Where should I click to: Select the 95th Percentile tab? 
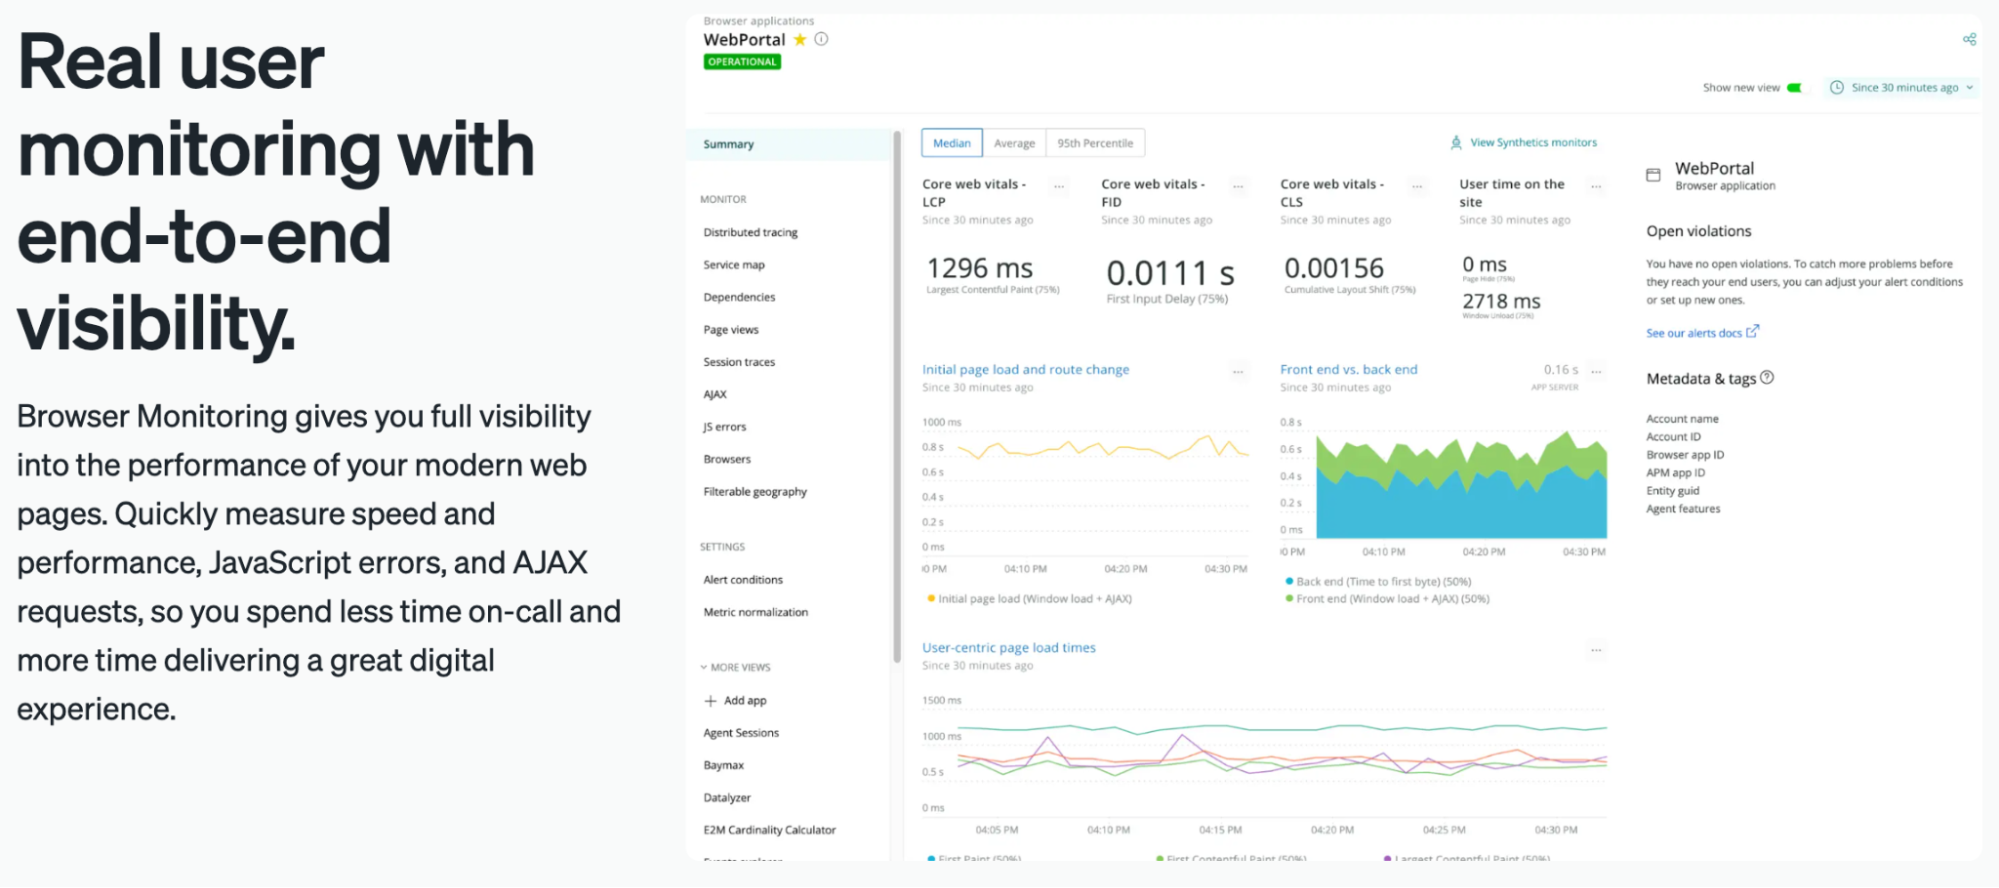tap(1095, 143)
